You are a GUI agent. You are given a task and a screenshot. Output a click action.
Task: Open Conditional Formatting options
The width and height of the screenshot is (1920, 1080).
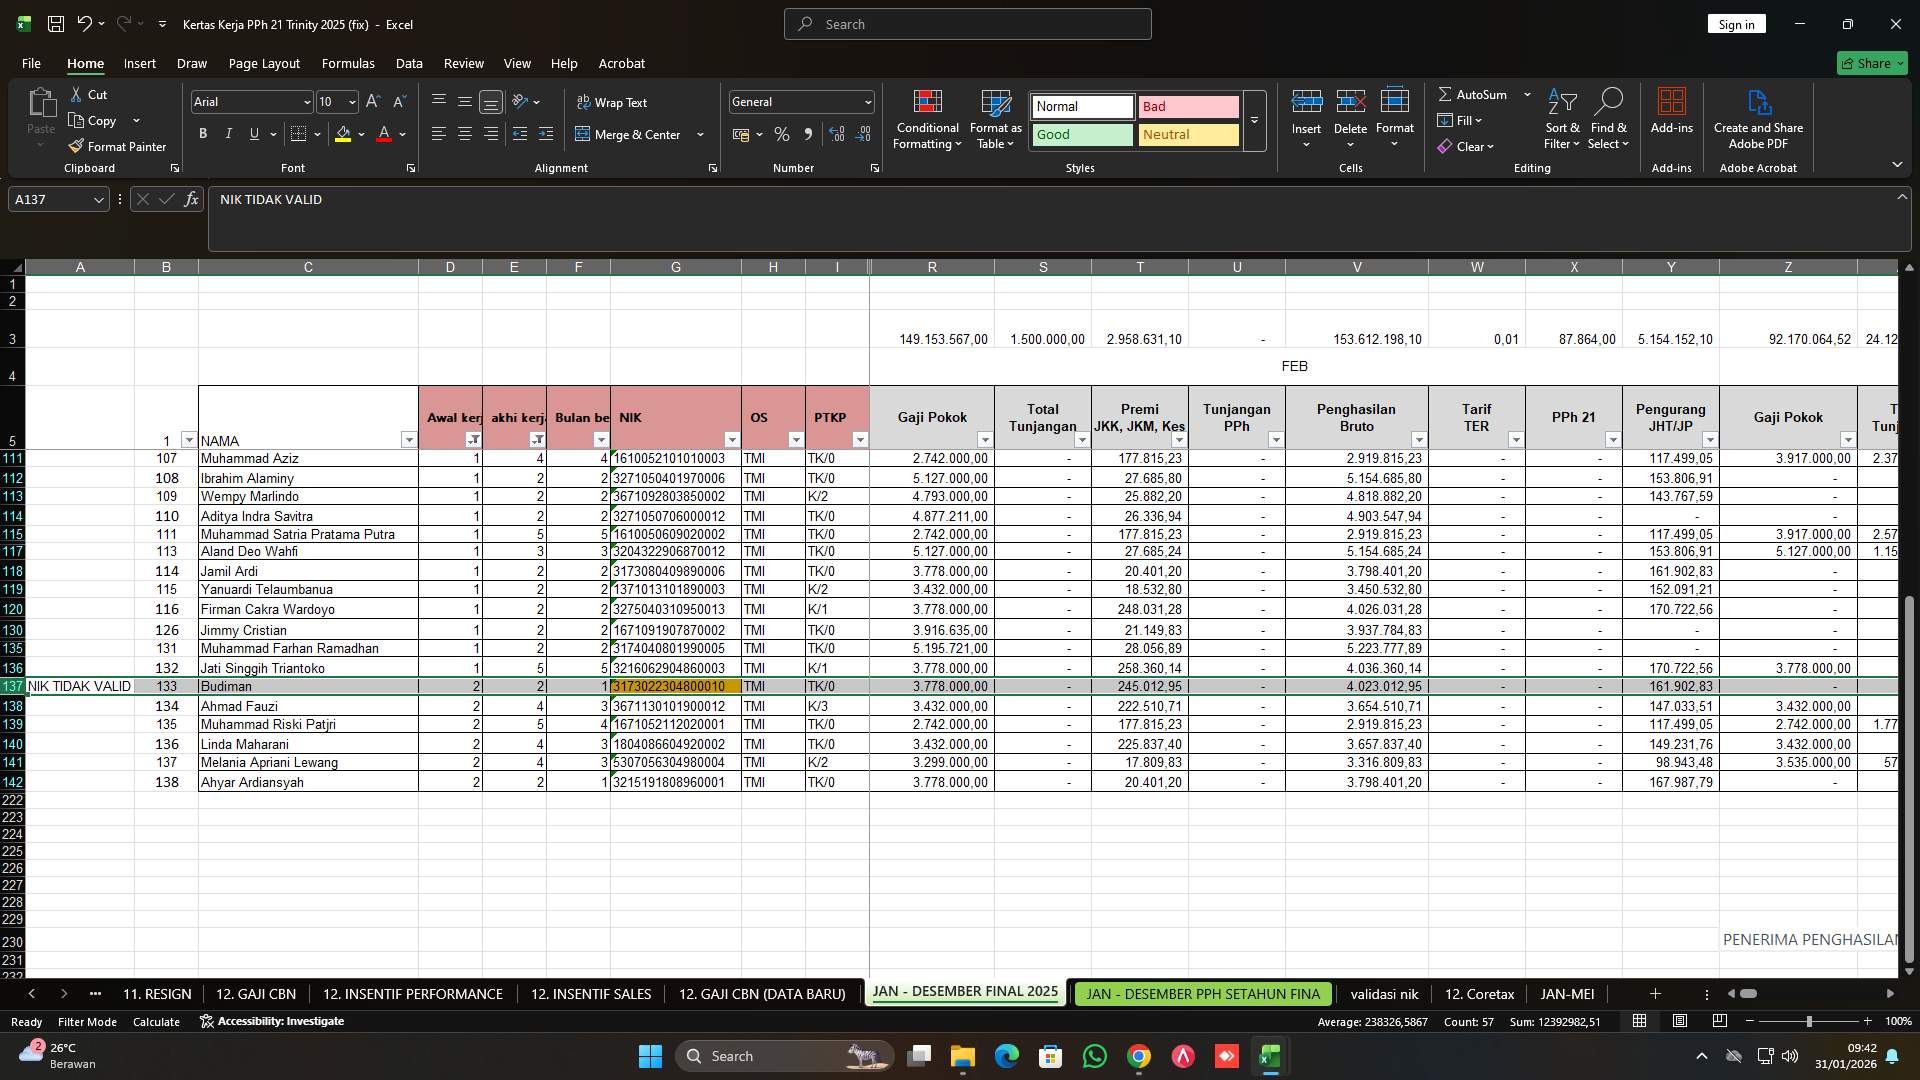927,118
